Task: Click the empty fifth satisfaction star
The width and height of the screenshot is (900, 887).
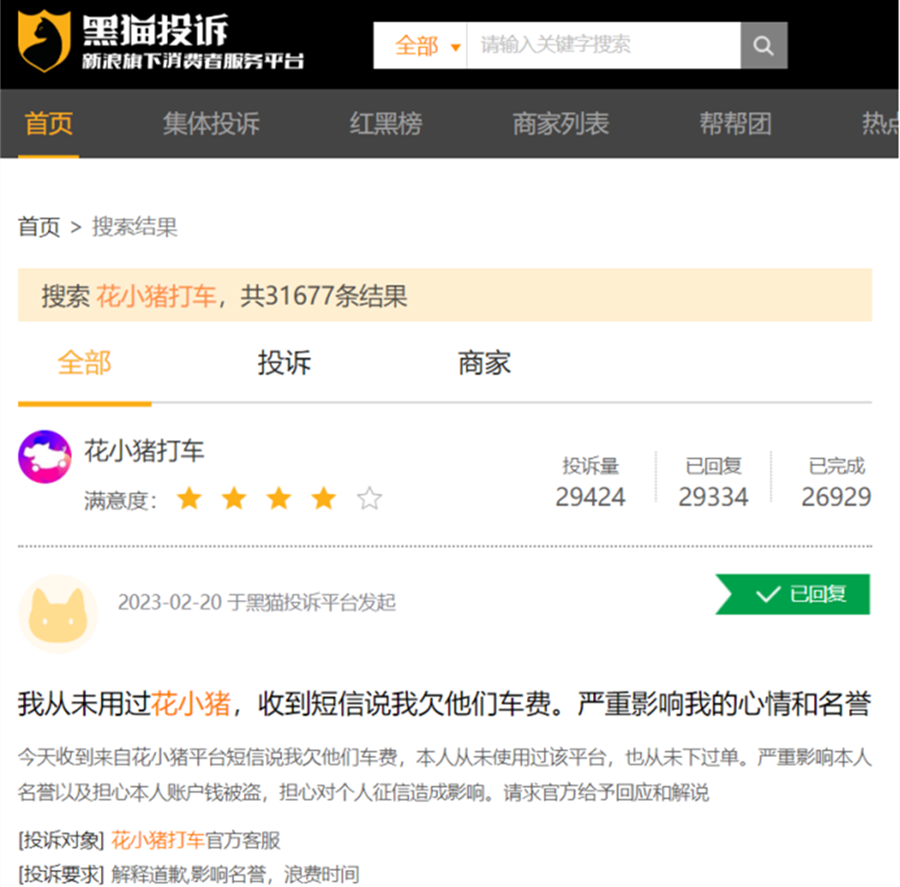Action: click(369, 498)
